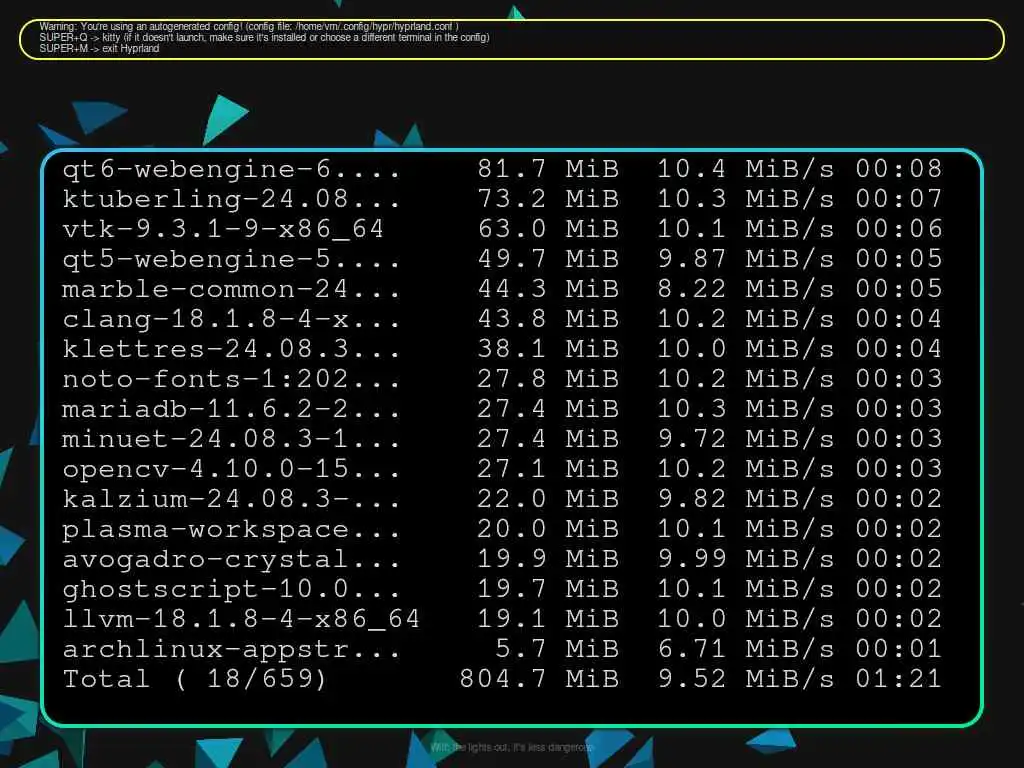The height and width of the screenshot is (768, 1024).
Task: Click the 20.0 MiB size for plasma-workspace
Action: (548, 529)
